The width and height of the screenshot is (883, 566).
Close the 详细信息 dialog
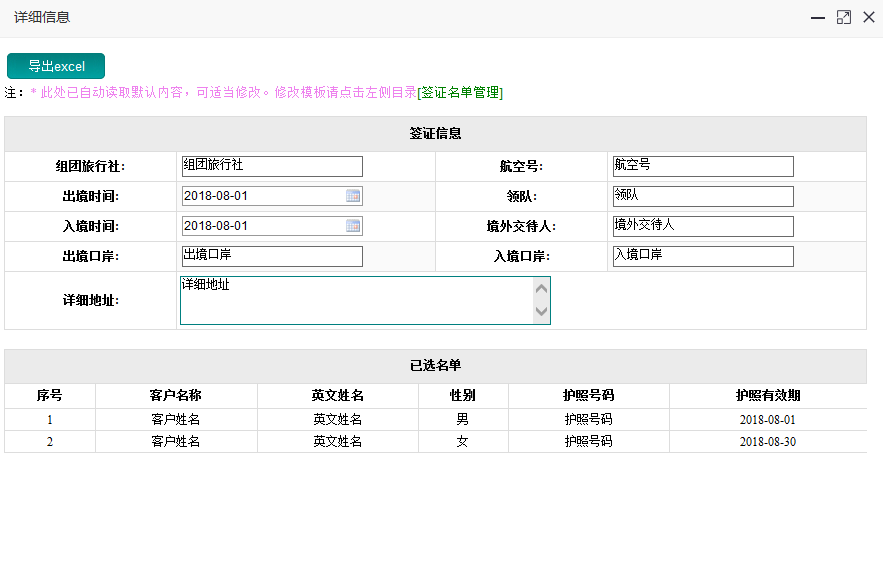tap(868, 18)
